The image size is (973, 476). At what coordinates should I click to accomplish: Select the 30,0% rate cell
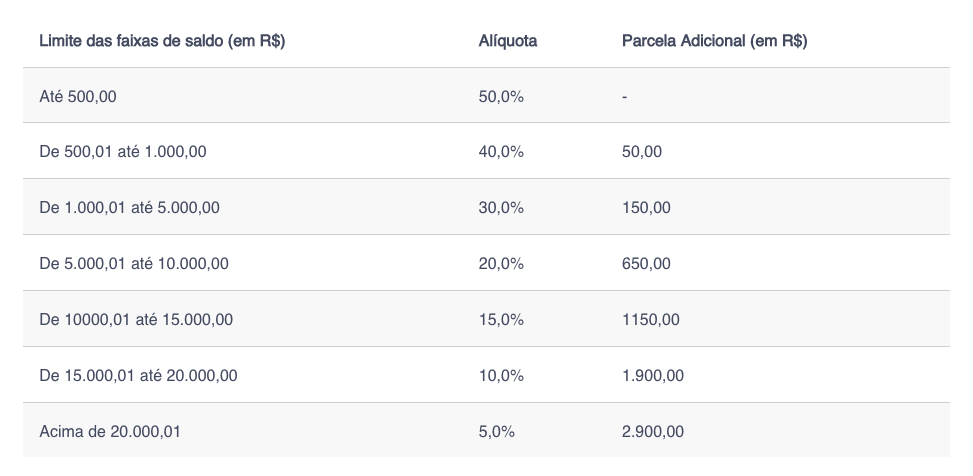point(502,208)
